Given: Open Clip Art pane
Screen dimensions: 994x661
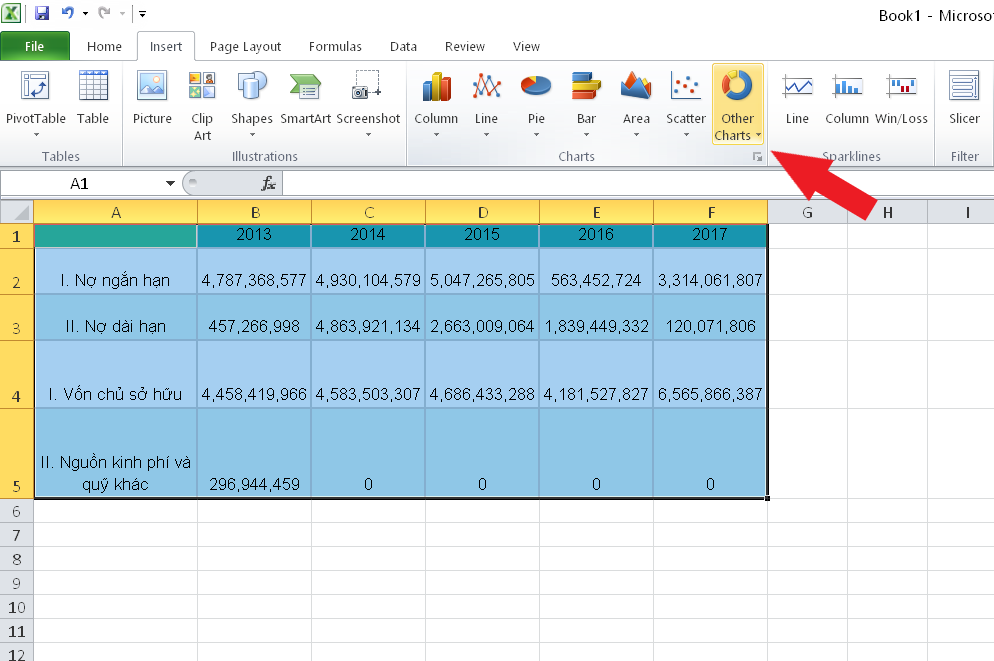Looking at the screenshot, I should (202, 105).
